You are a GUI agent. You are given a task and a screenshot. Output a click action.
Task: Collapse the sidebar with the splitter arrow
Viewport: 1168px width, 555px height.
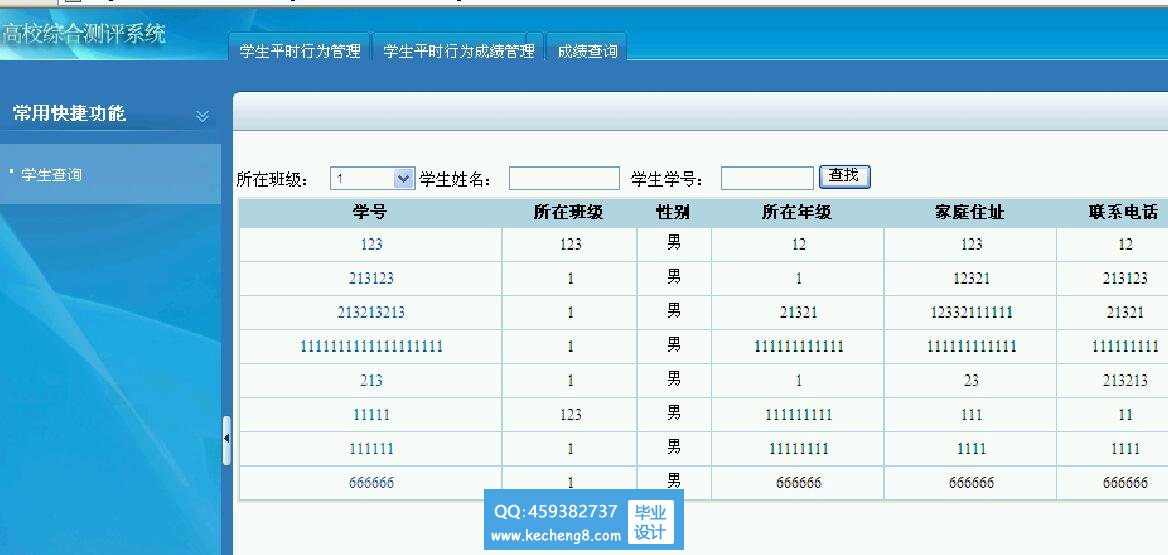coord(226,440)
